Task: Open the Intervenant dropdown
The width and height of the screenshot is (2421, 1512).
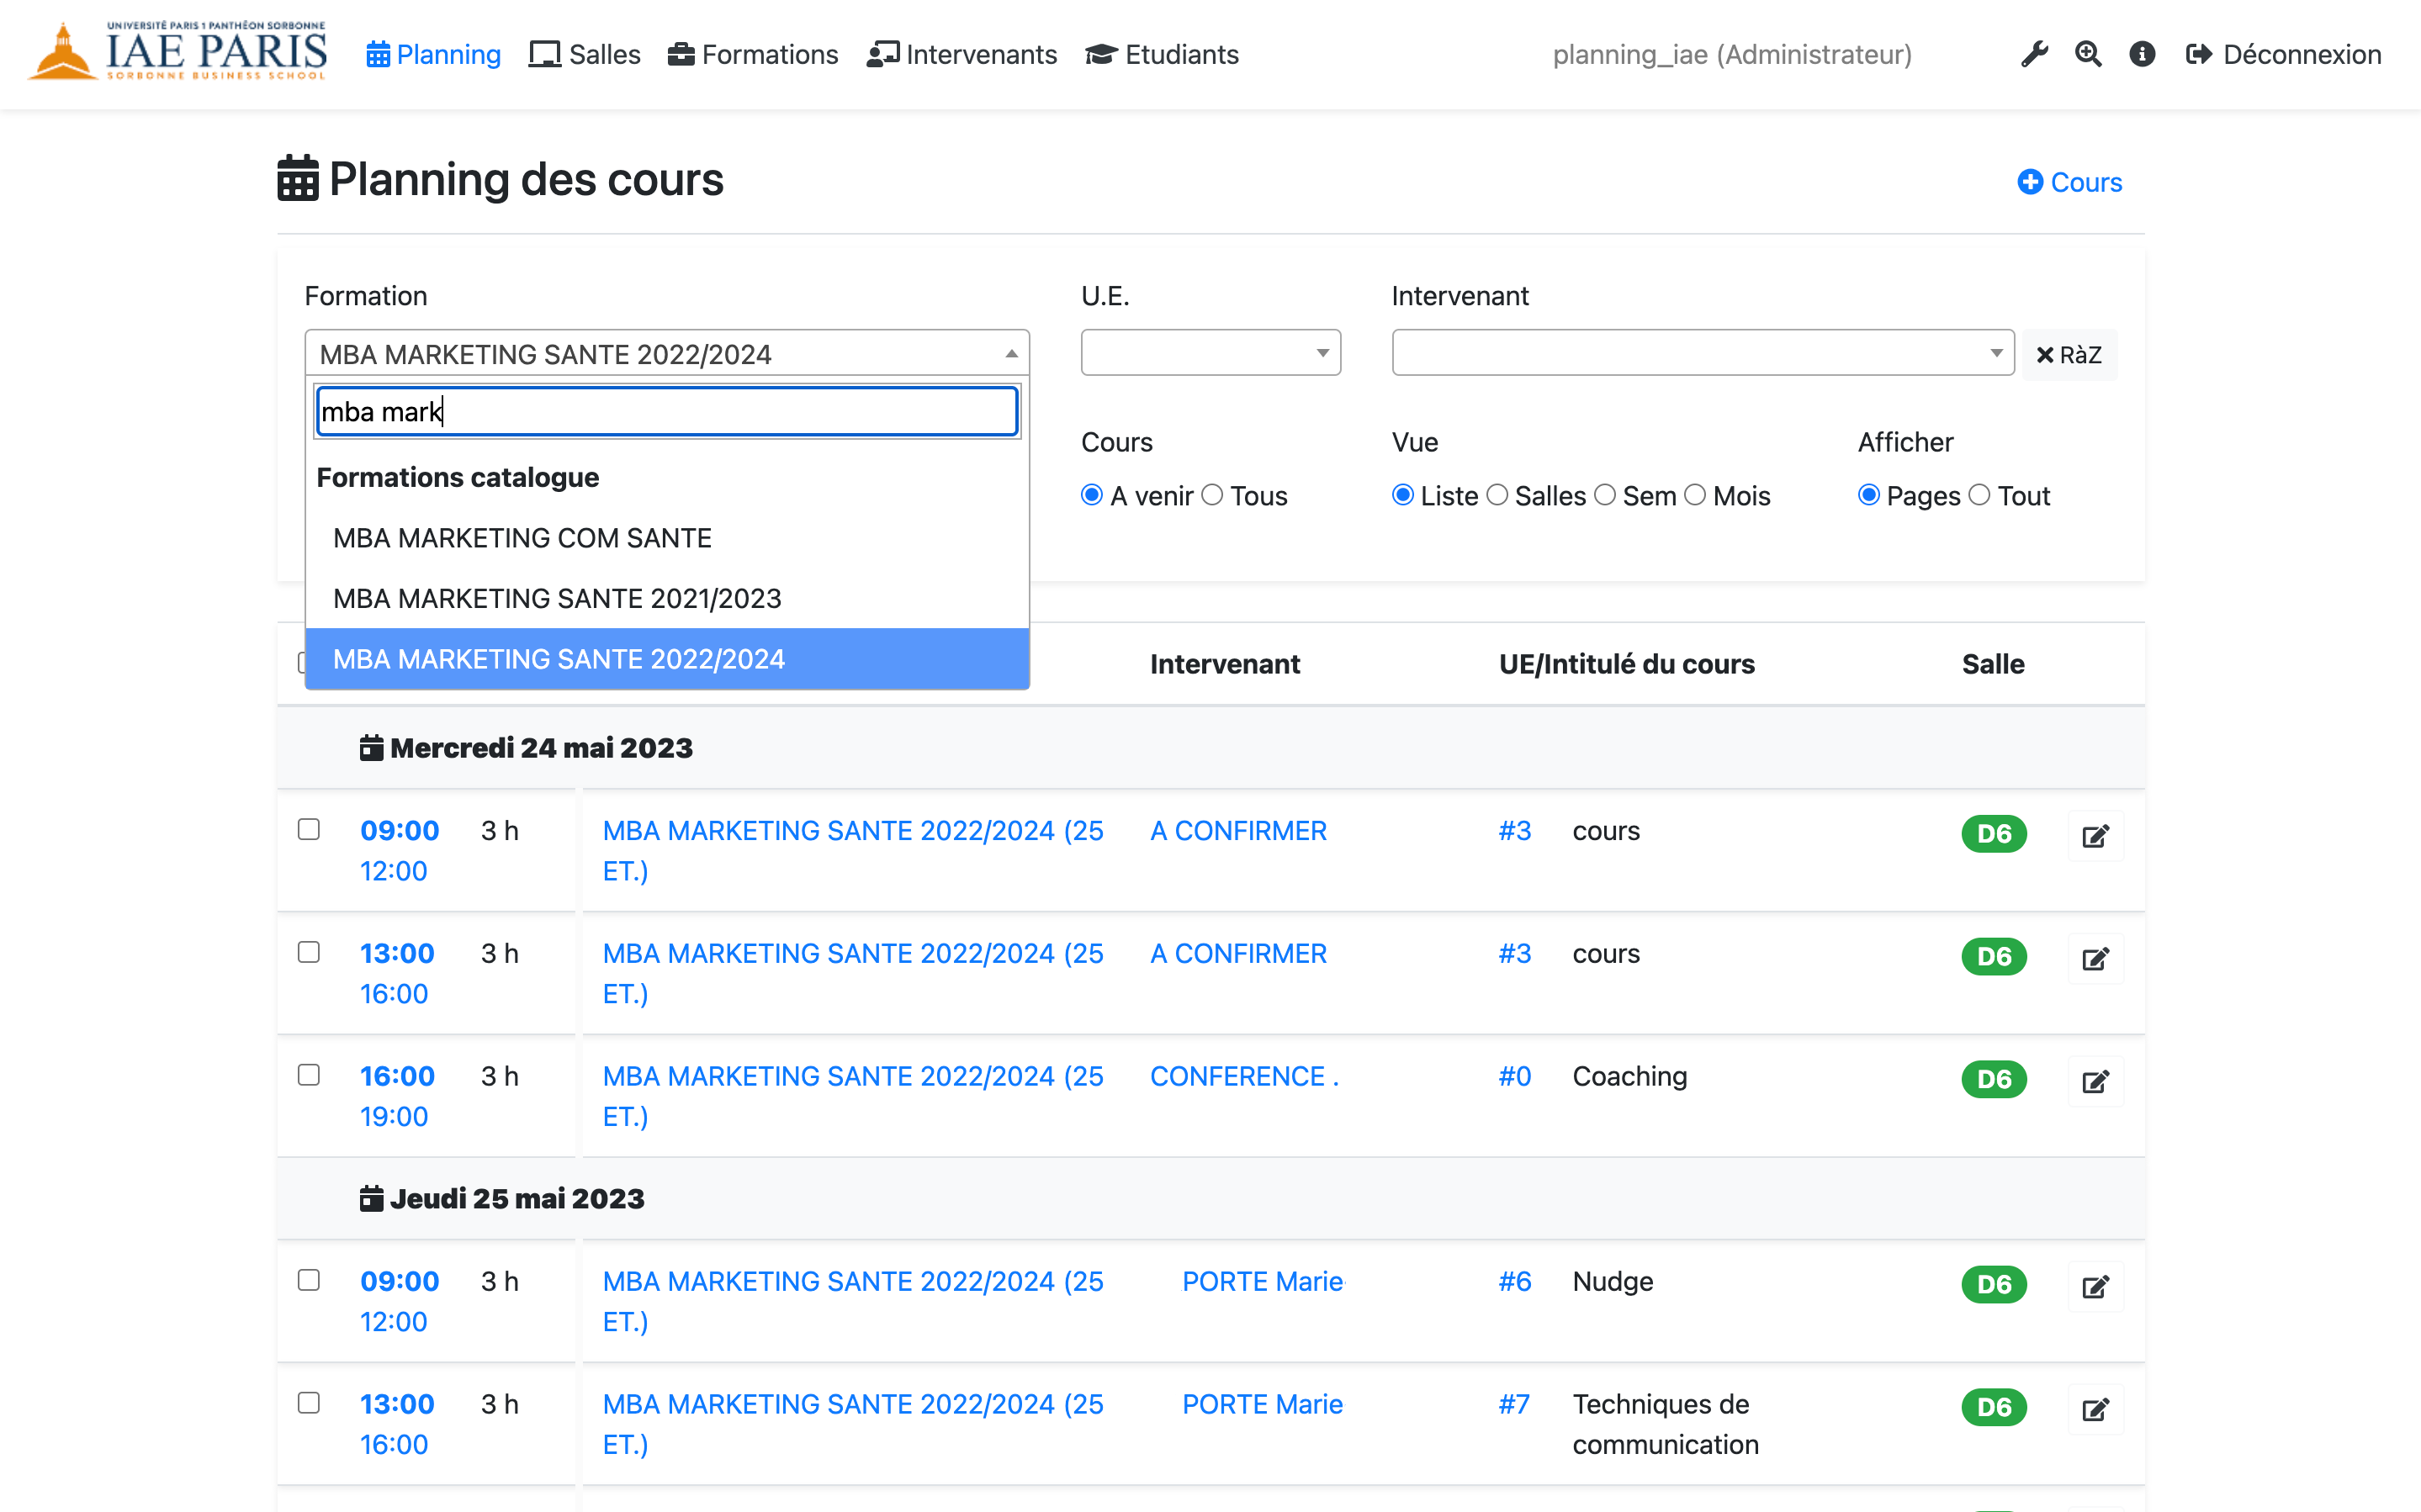Action: 1703,353
